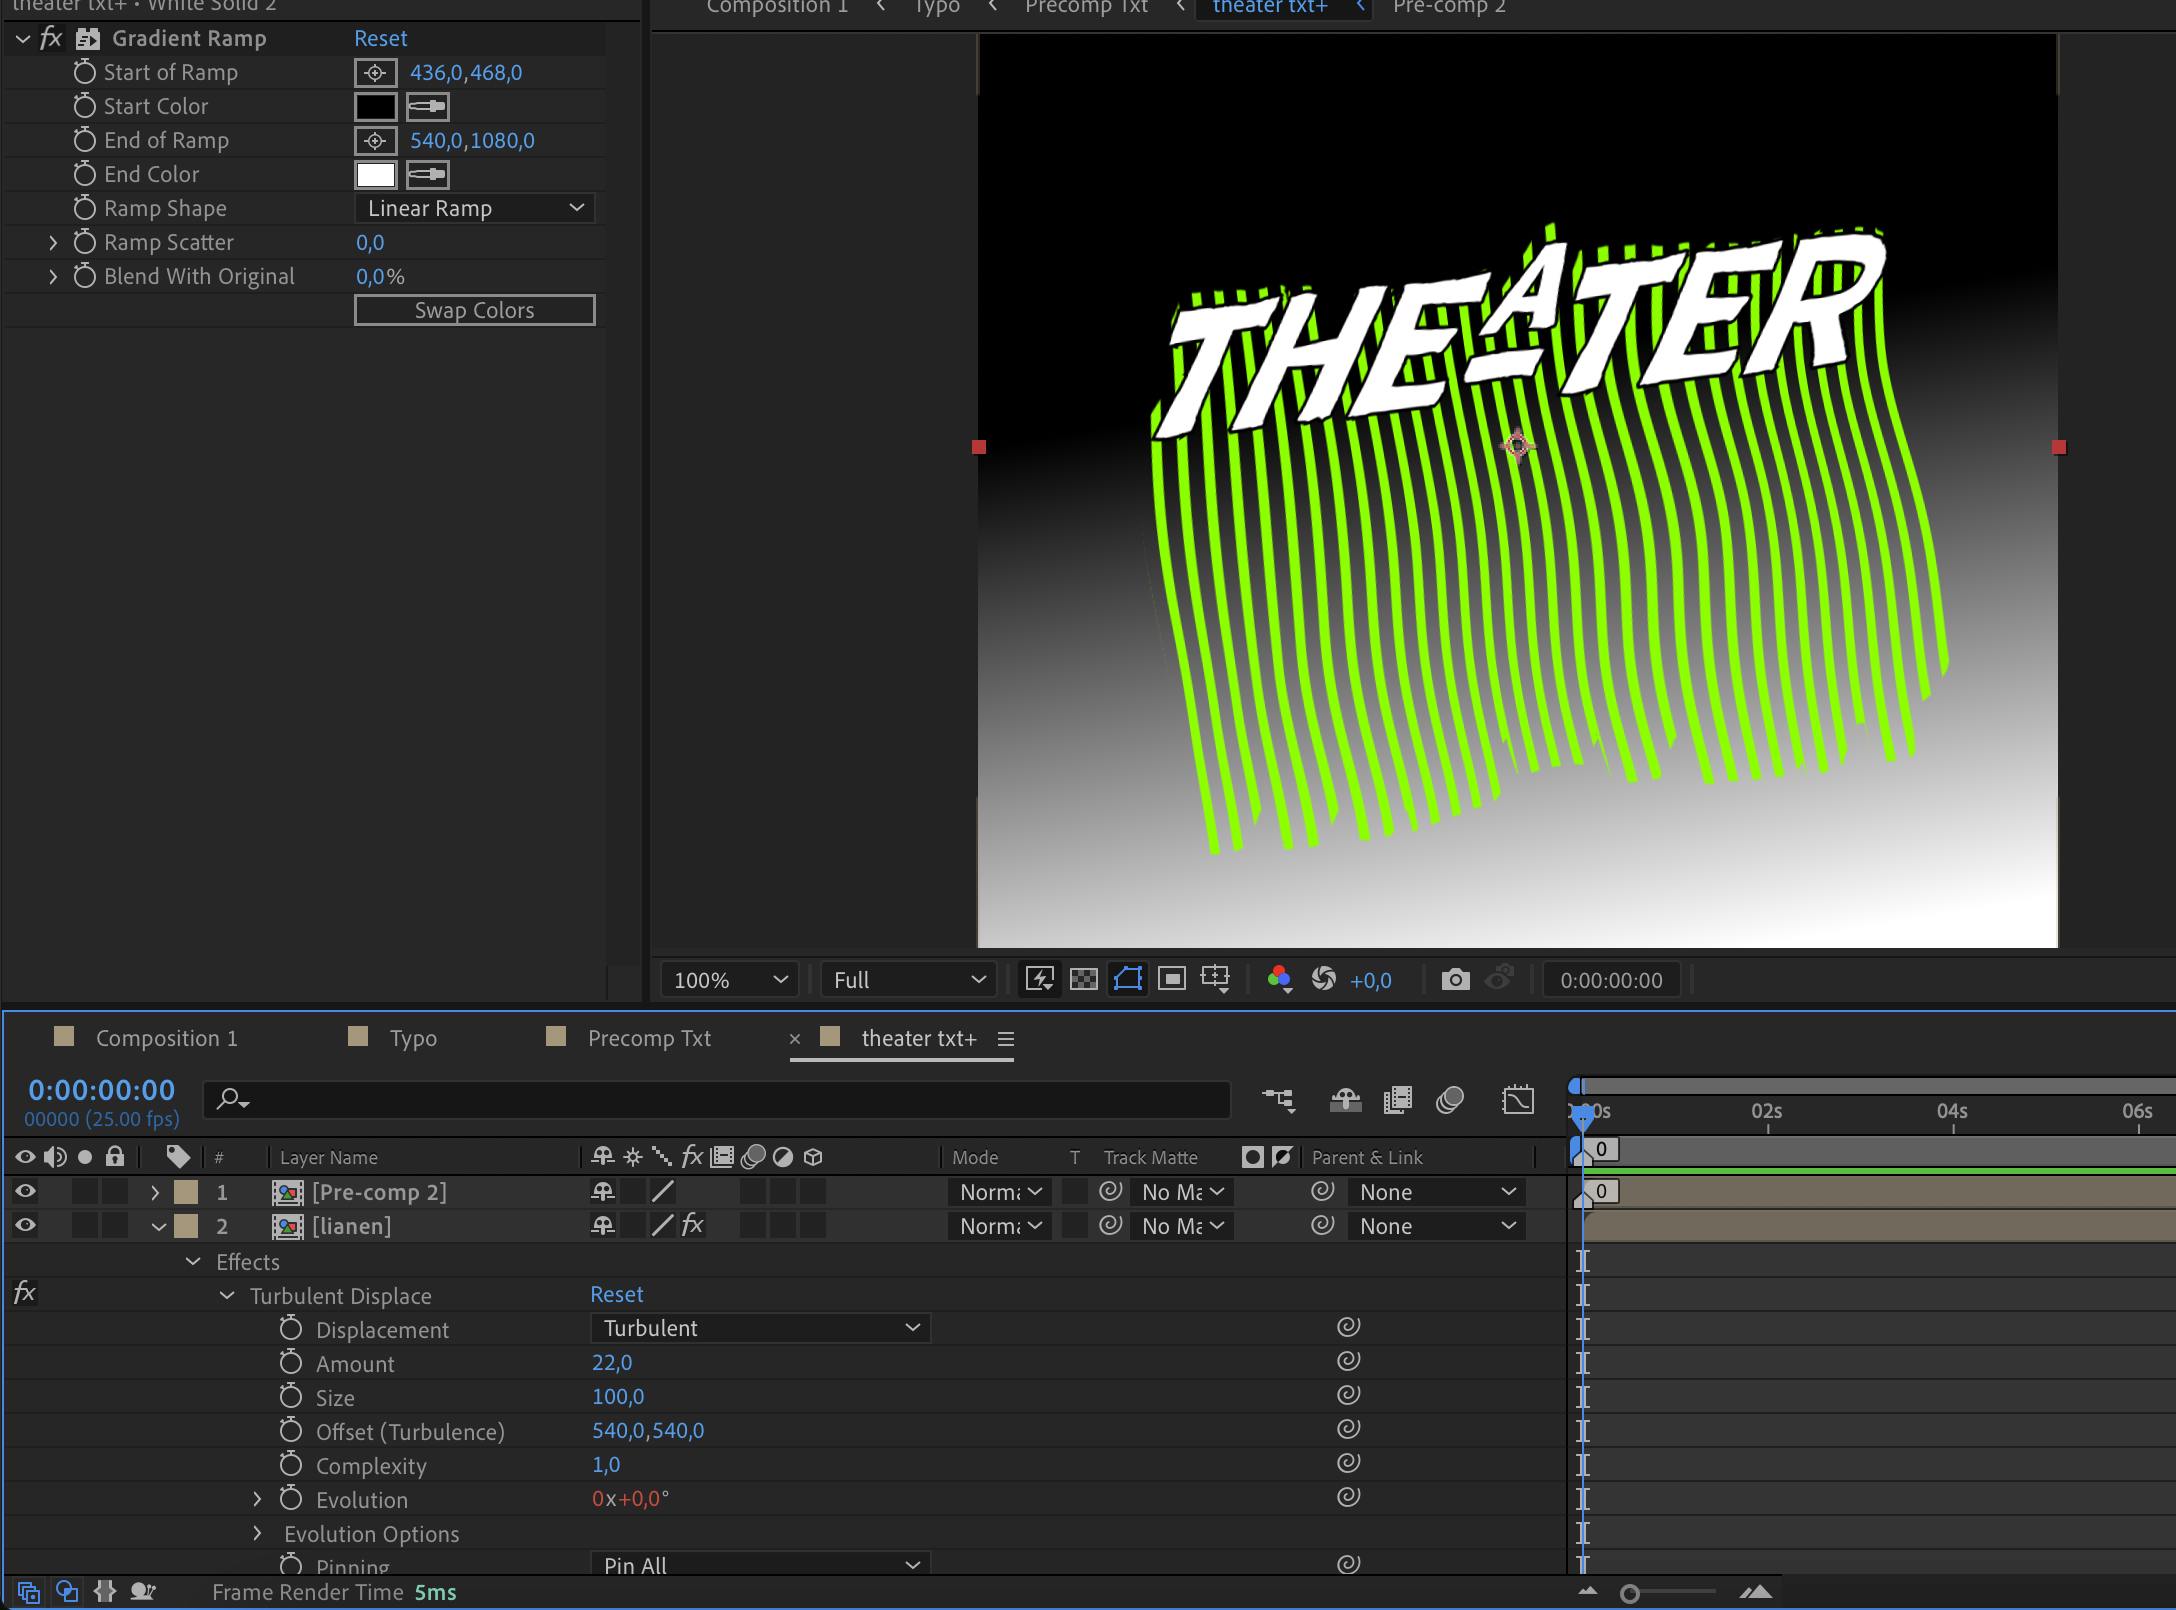The height and width of the screenshot is (1610, 2176).
Task: Open the Composition 1 timeline tab
Action: [x=166, y=1038]
